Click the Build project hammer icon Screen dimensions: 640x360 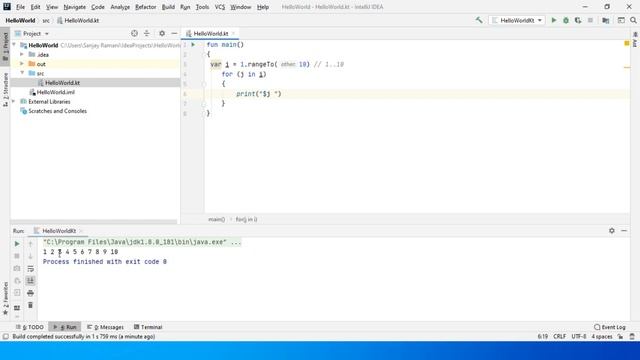click(x=479, y=20)
